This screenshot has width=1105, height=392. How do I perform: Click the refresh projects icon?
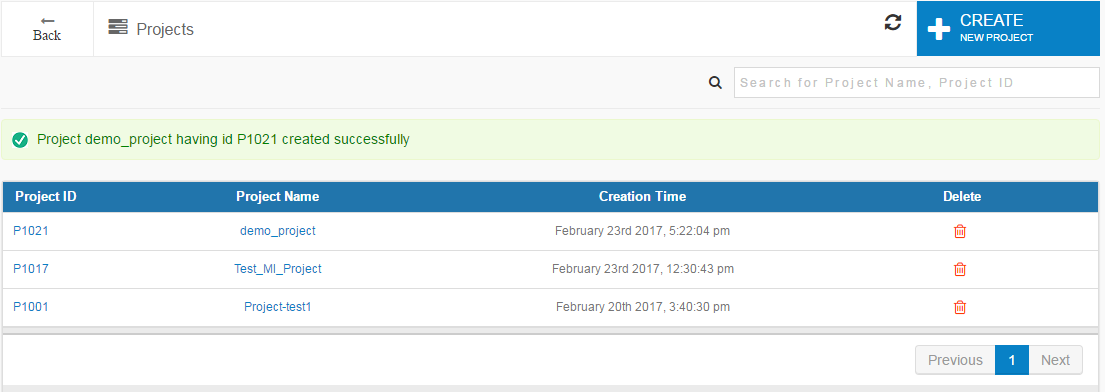click(x=892, y=23)
